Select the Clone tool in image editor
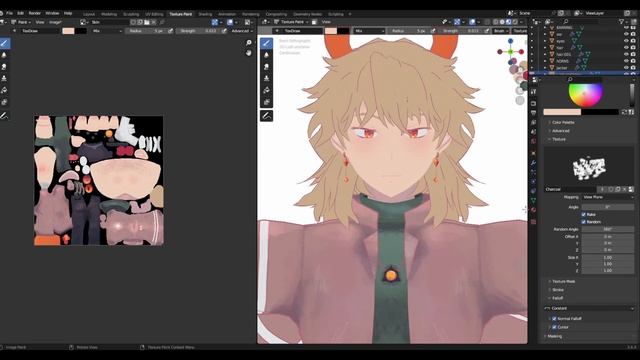Screen dimensions: 640x360 (4, 78)
